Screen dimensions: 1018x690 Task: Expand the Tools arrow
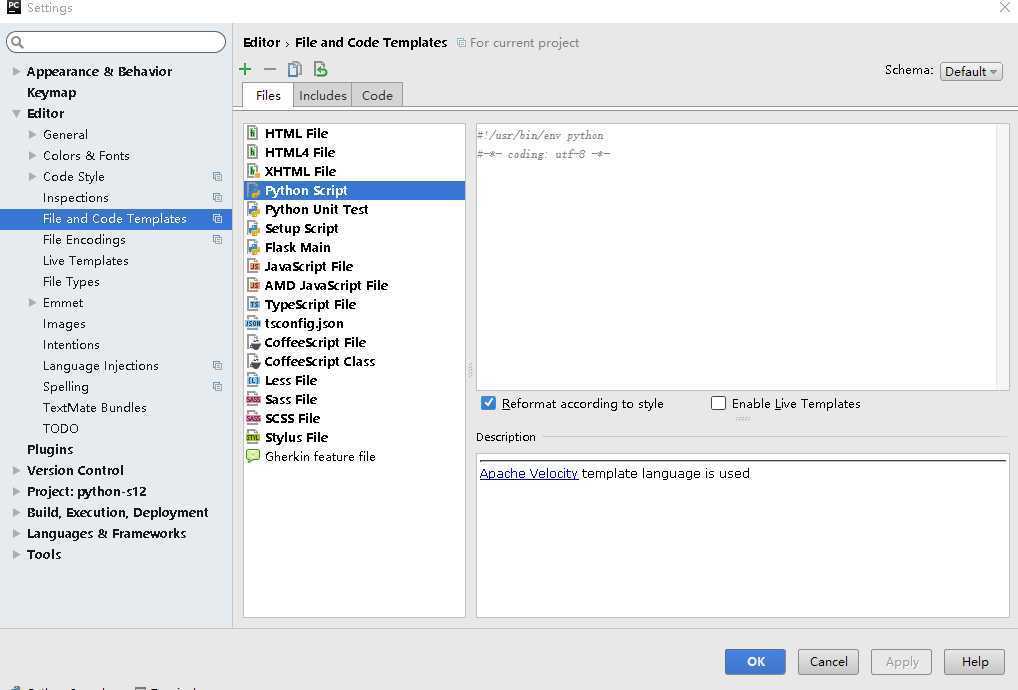pos(16,554)
